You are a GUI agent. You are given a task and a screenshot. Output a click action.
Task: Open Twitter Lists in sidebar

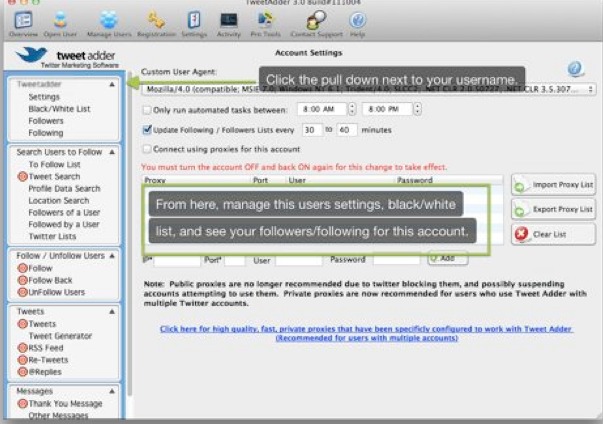(x=52, y=236)
